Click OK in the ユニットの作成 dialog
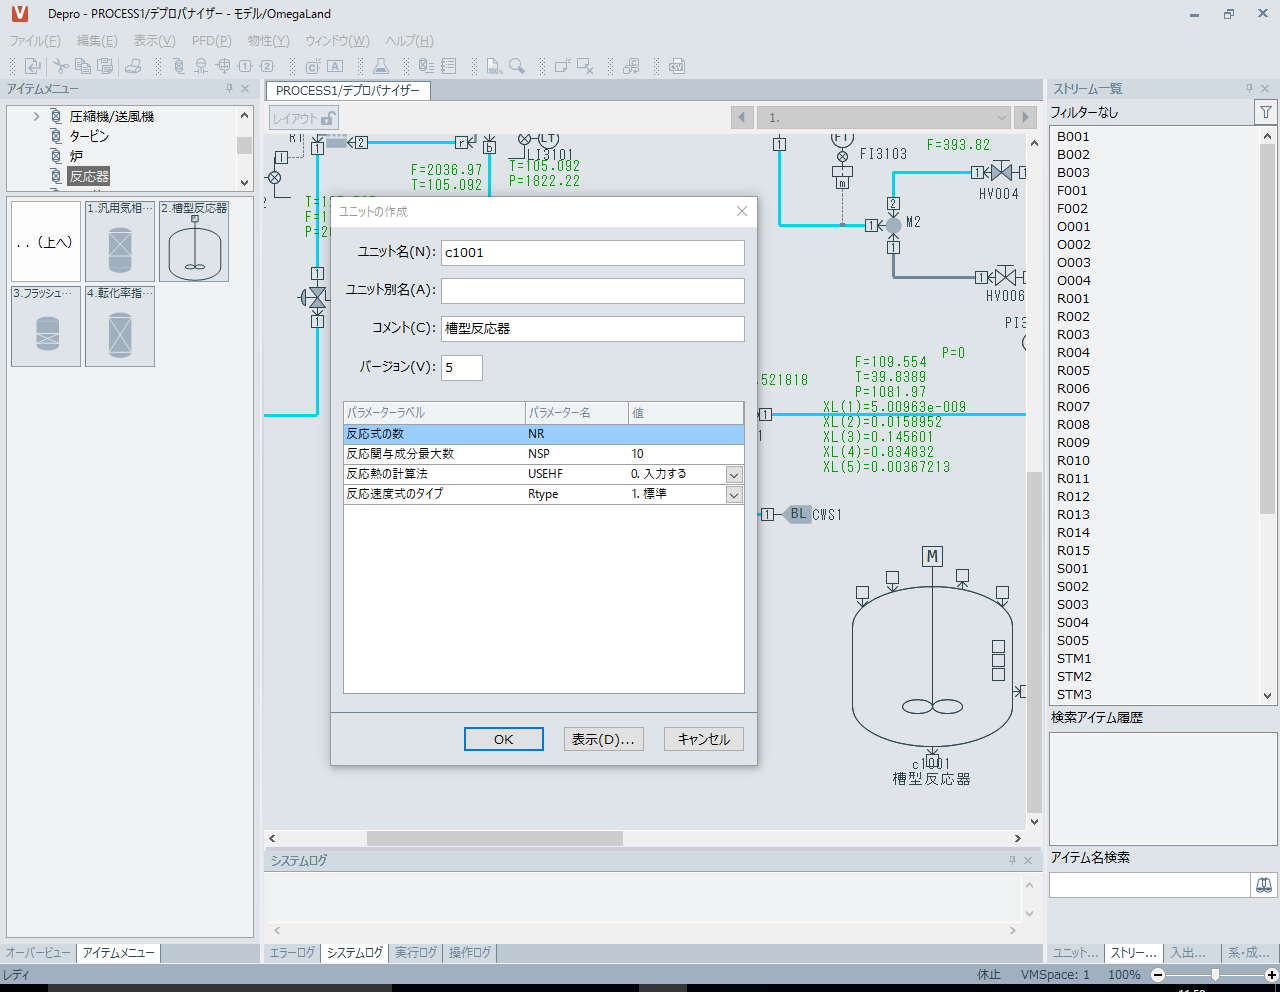Viewport: 1280px width, 992px height. (x=503, y=739)
